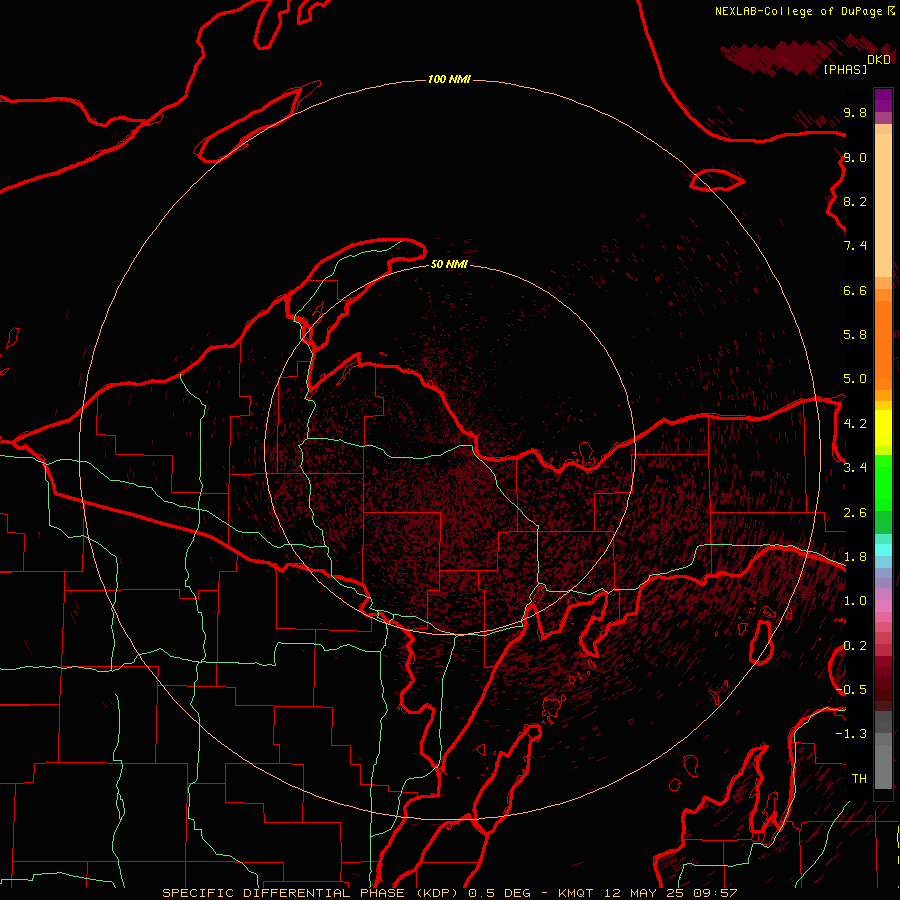Screen dimensions: 900x900
Task: Pick the purple segment topping the color bar
Action: pos(883,100)
